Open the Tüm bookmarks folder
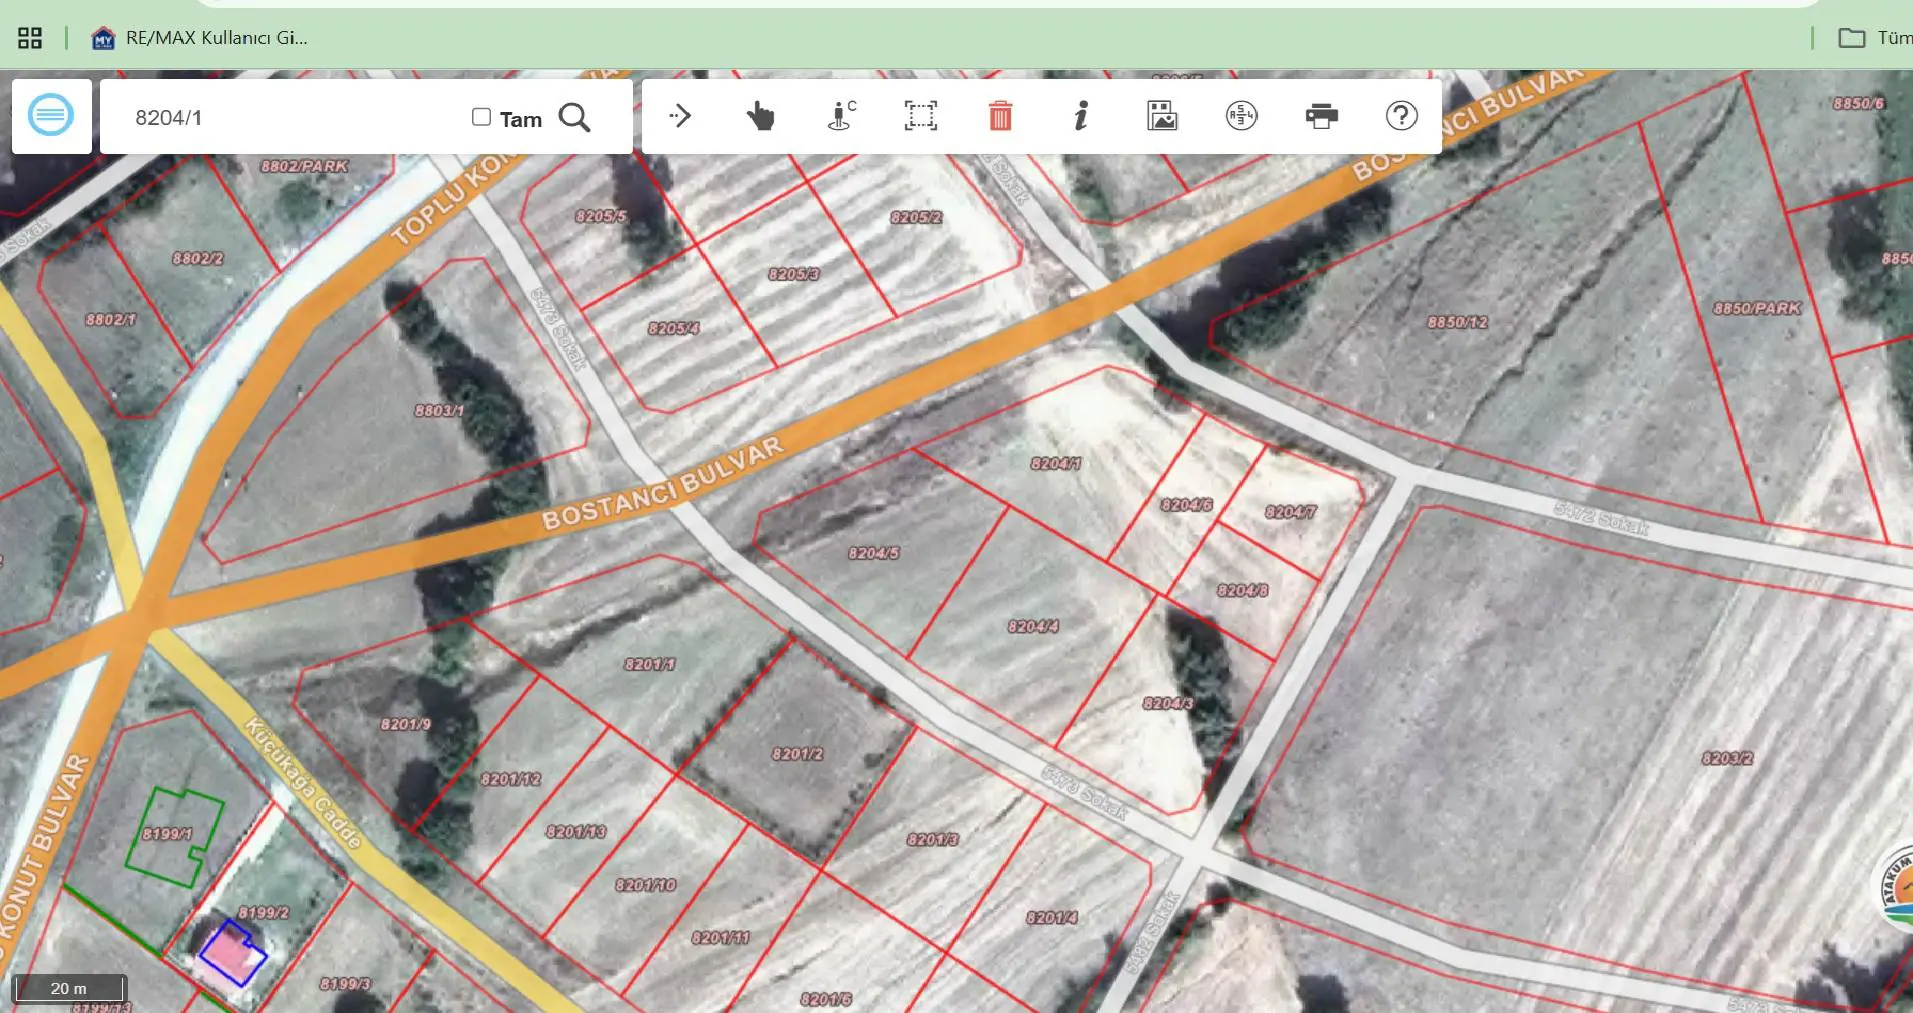The height and width of the screenshot is (1013, 1913). tap(1875, 38)
